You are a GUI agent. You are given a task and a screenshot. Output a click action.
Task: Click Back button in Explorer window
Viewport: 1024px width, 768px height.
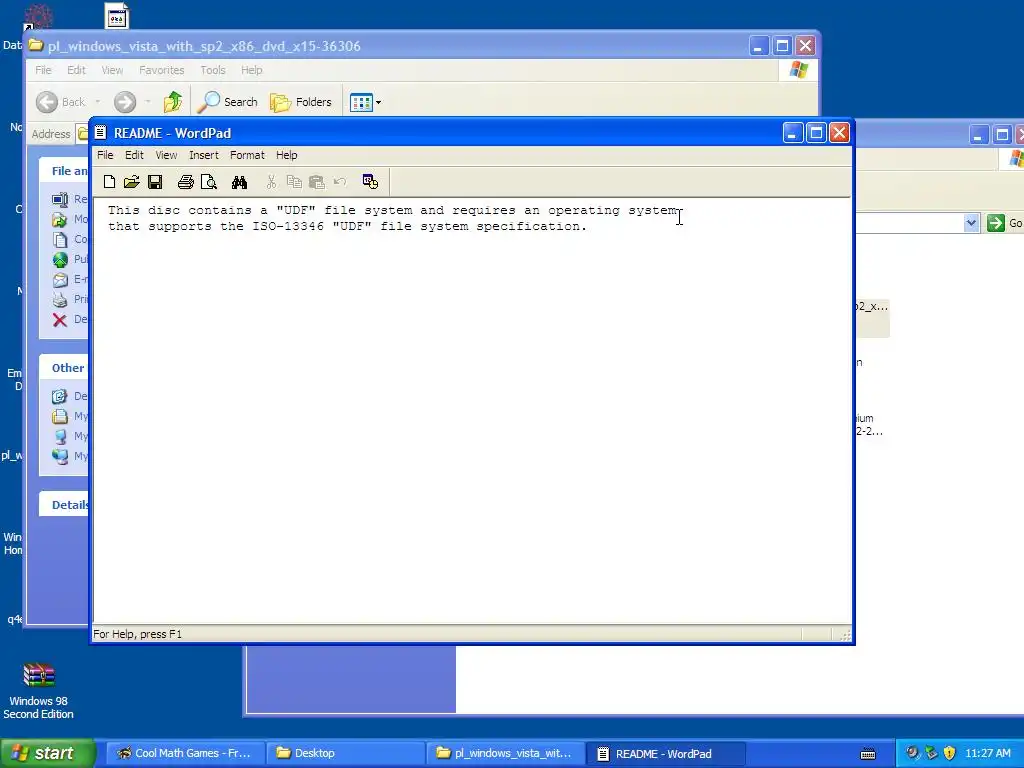click(61, 102)
